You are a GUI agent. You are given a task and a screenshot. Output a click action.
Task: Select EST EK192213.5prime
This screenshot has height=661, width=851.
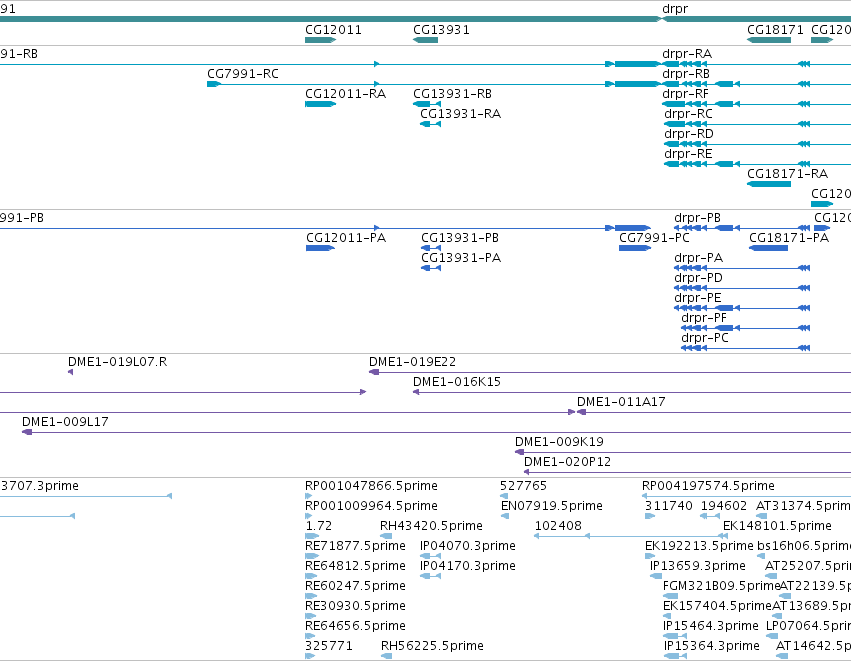650,556
